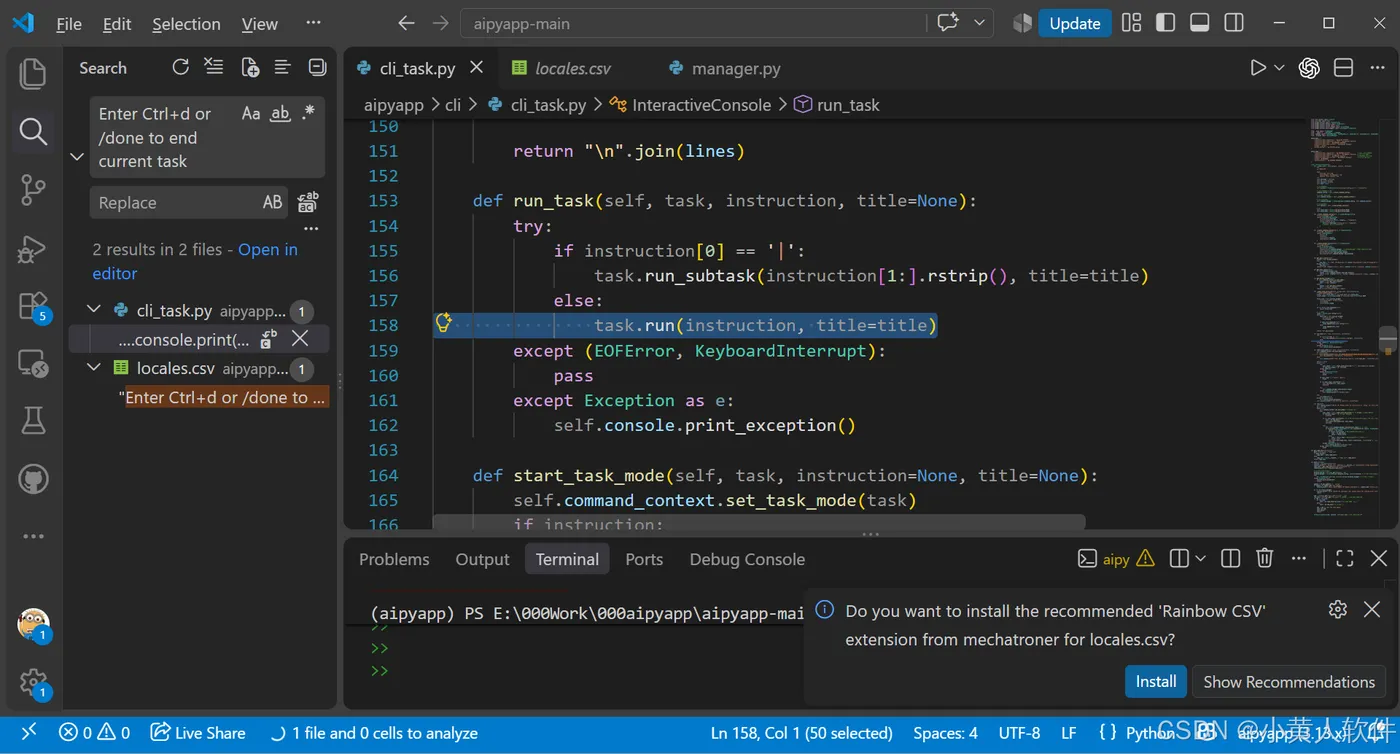This screenshot has height=754, width=1400.
Task: Kill the terminal with trash icon
Action: 1265,558
